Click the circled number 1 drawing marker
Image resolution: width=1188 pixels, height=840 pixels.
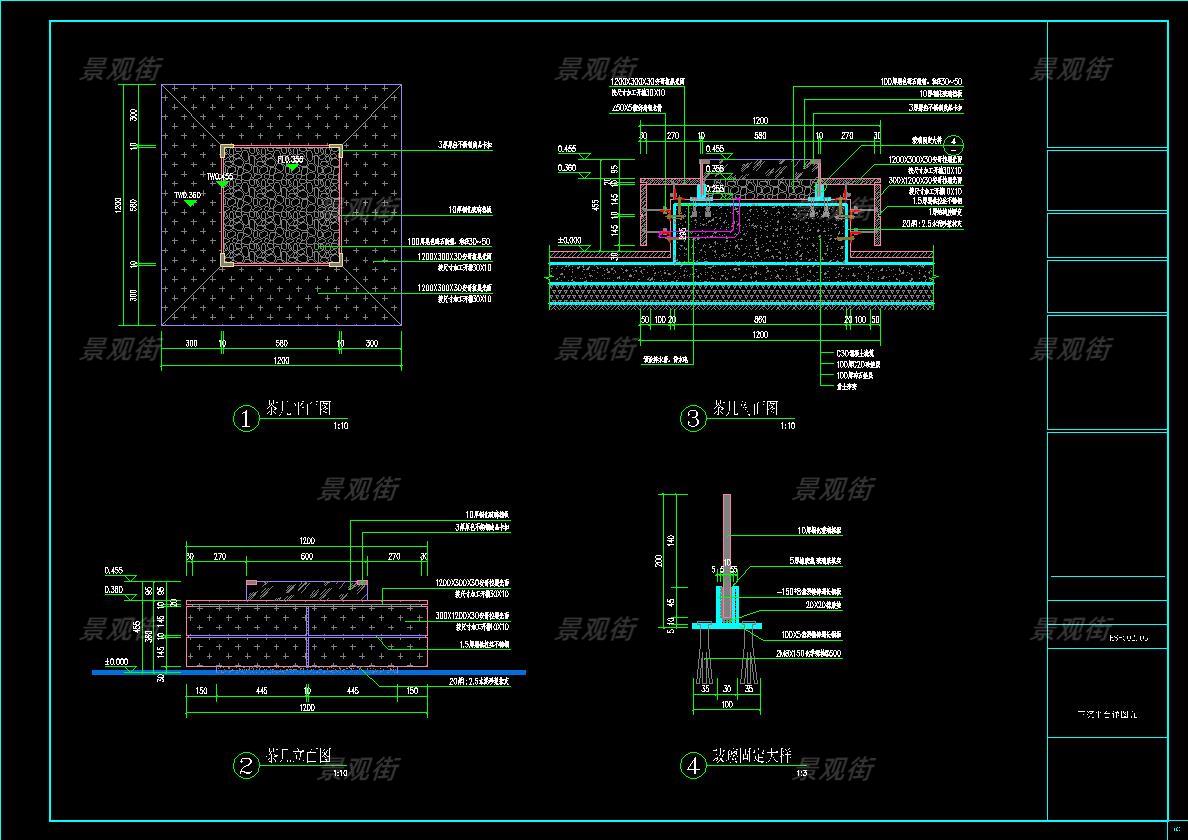coord(246,418)
